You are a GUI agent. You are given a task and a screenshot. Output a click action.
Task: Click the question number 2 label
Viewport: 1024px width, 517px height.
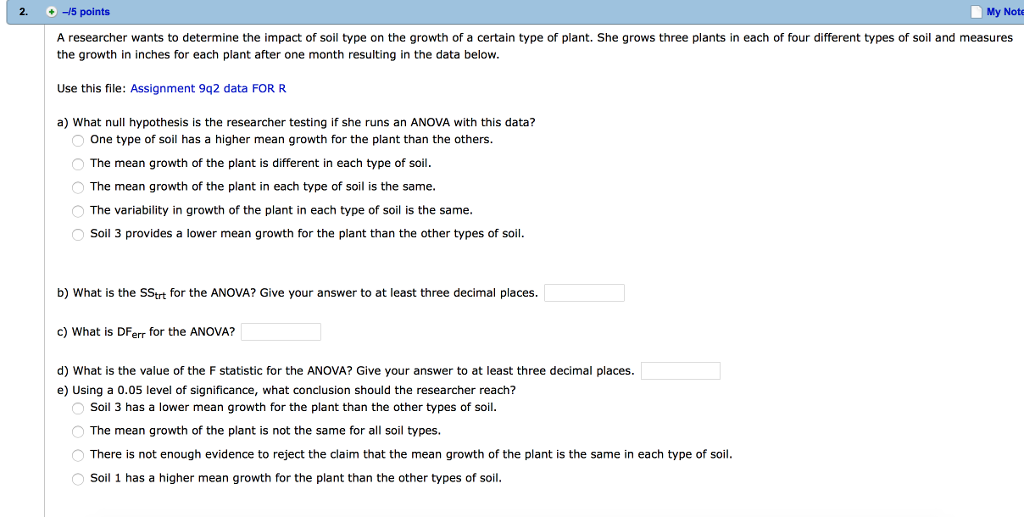pyautogui.click(x=24, y=12)
